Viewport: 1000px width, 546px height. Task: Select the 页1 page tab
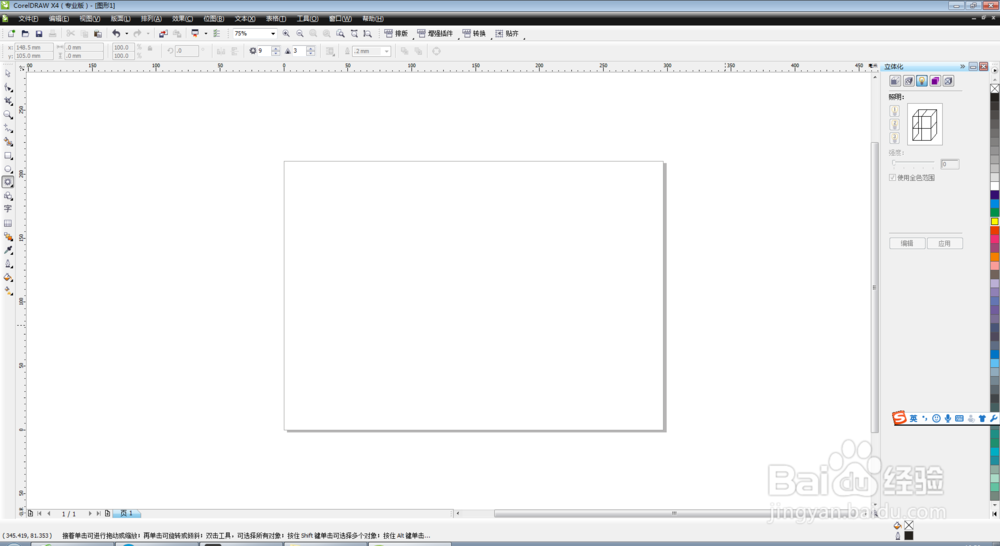[x=126, y=513]
